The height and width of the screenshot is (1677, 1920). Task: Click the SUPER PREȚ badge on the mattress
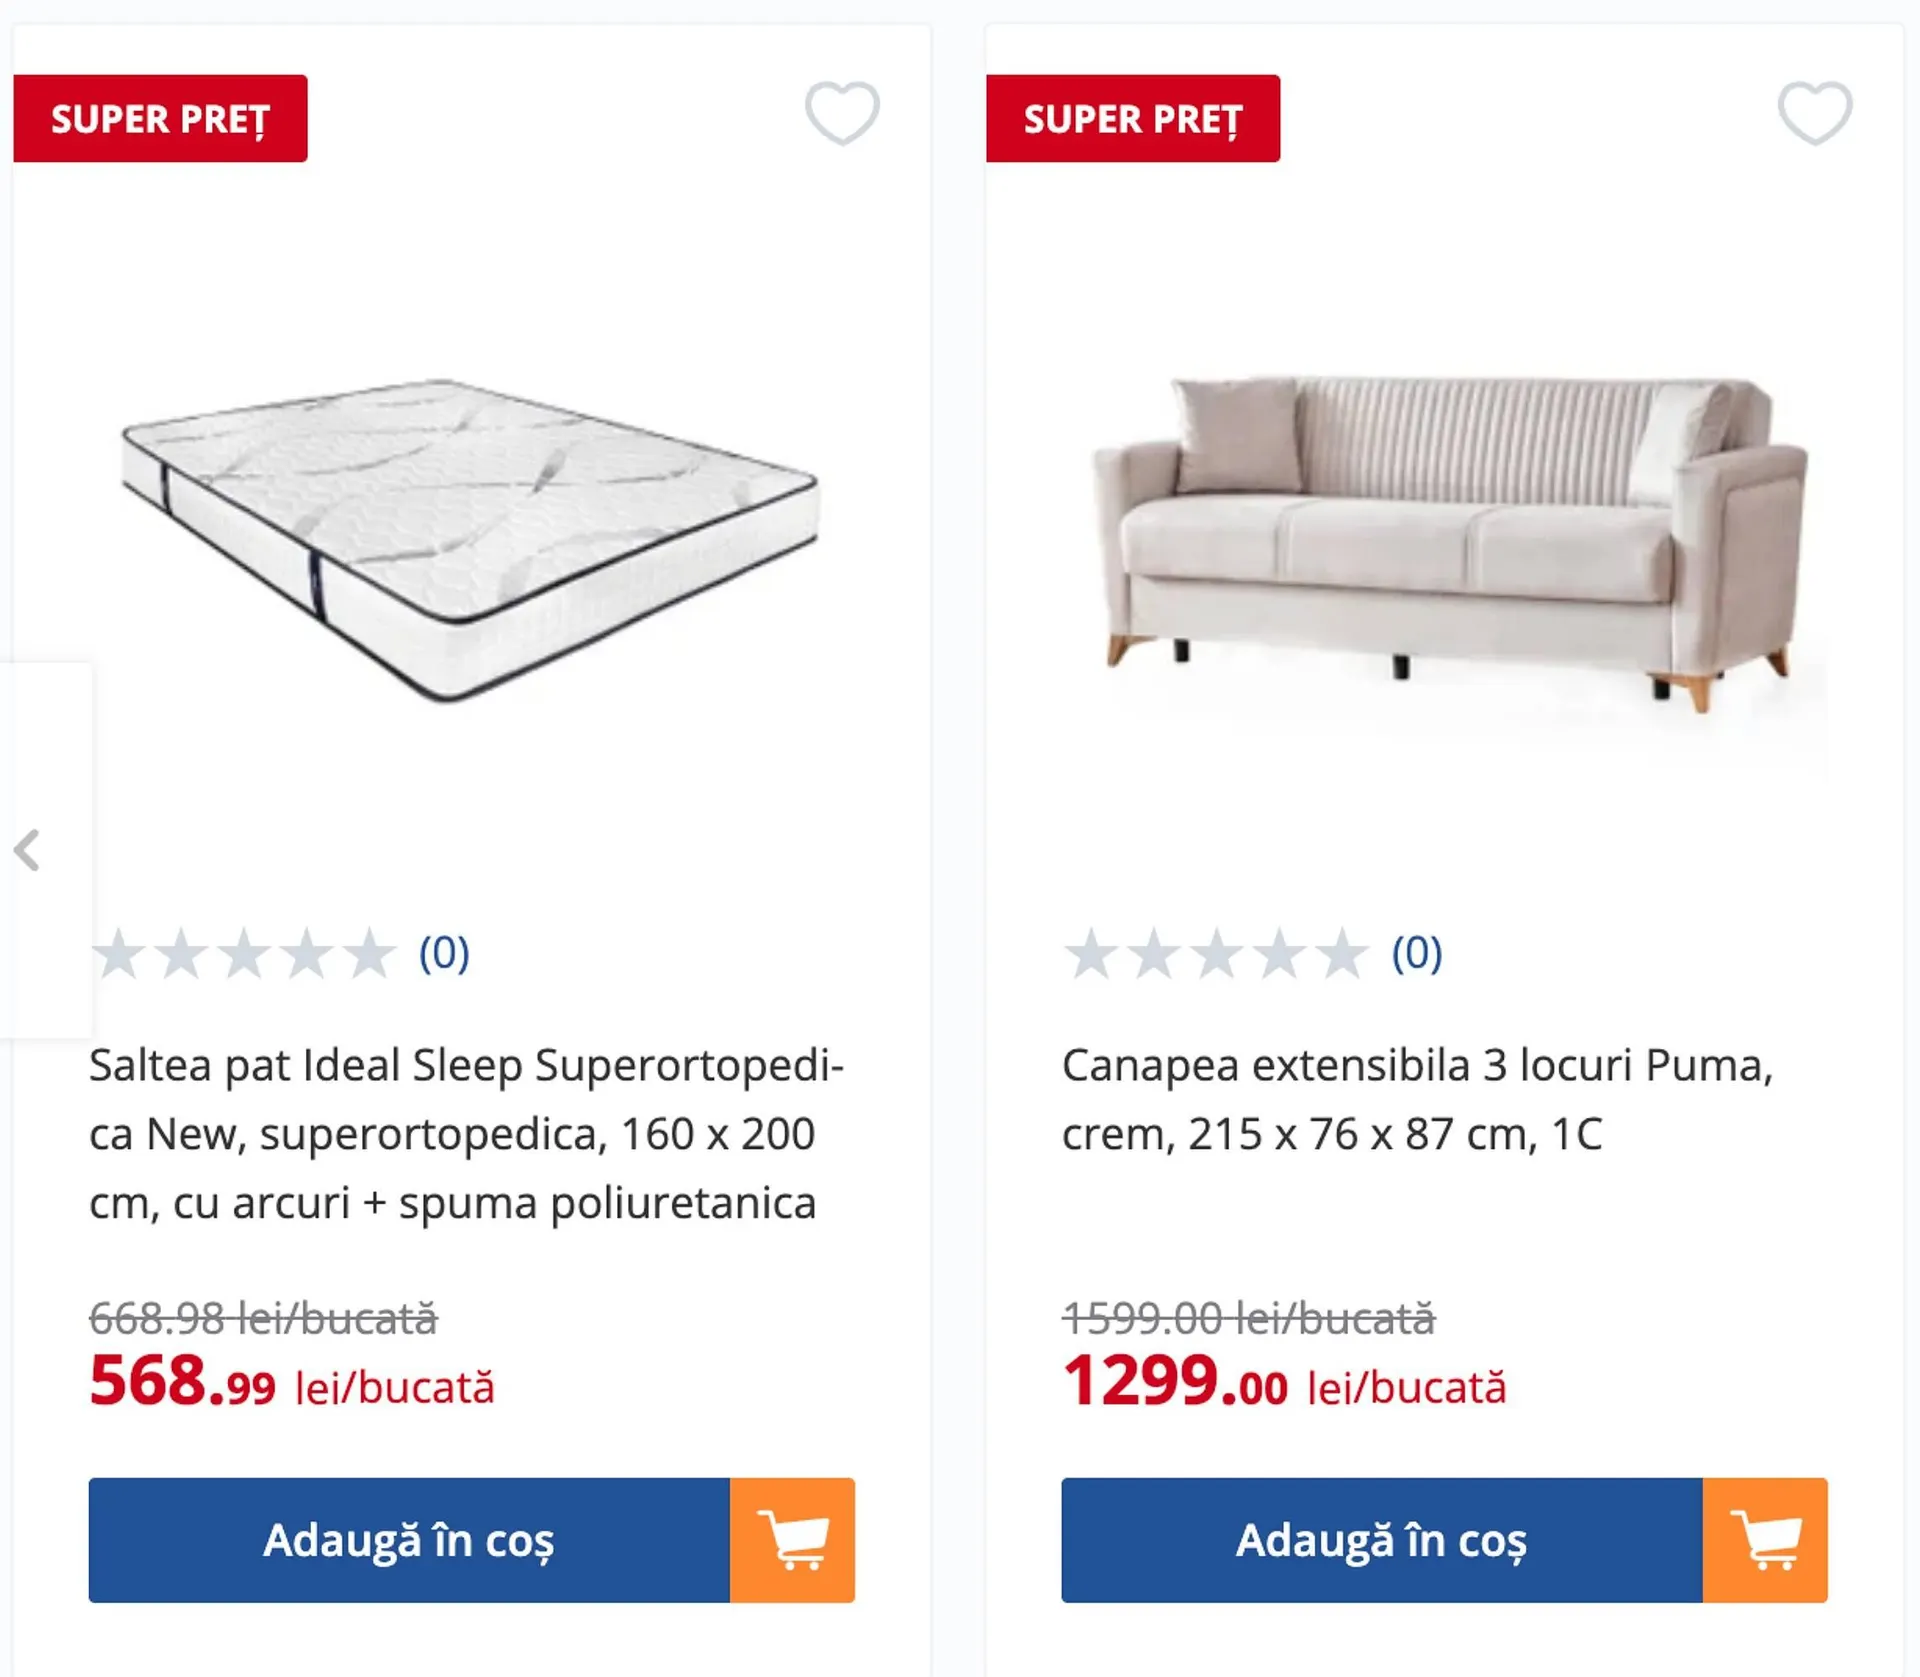pyautogui.click(x=160, y=118)
